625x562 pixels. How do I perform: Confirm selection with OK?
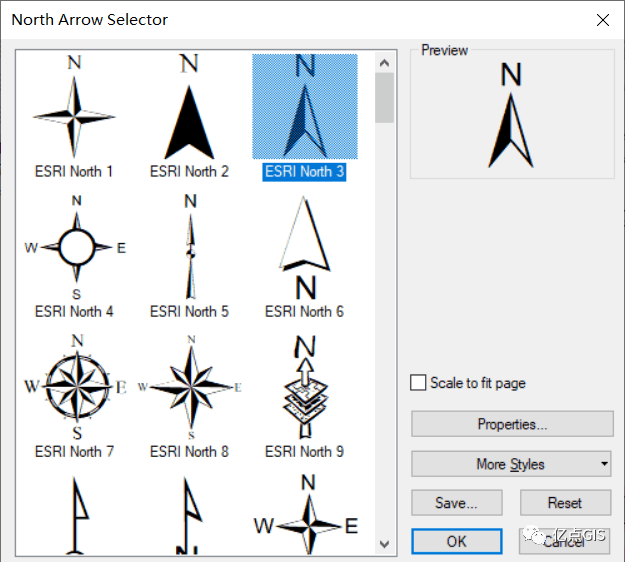(x=456, y=541)
